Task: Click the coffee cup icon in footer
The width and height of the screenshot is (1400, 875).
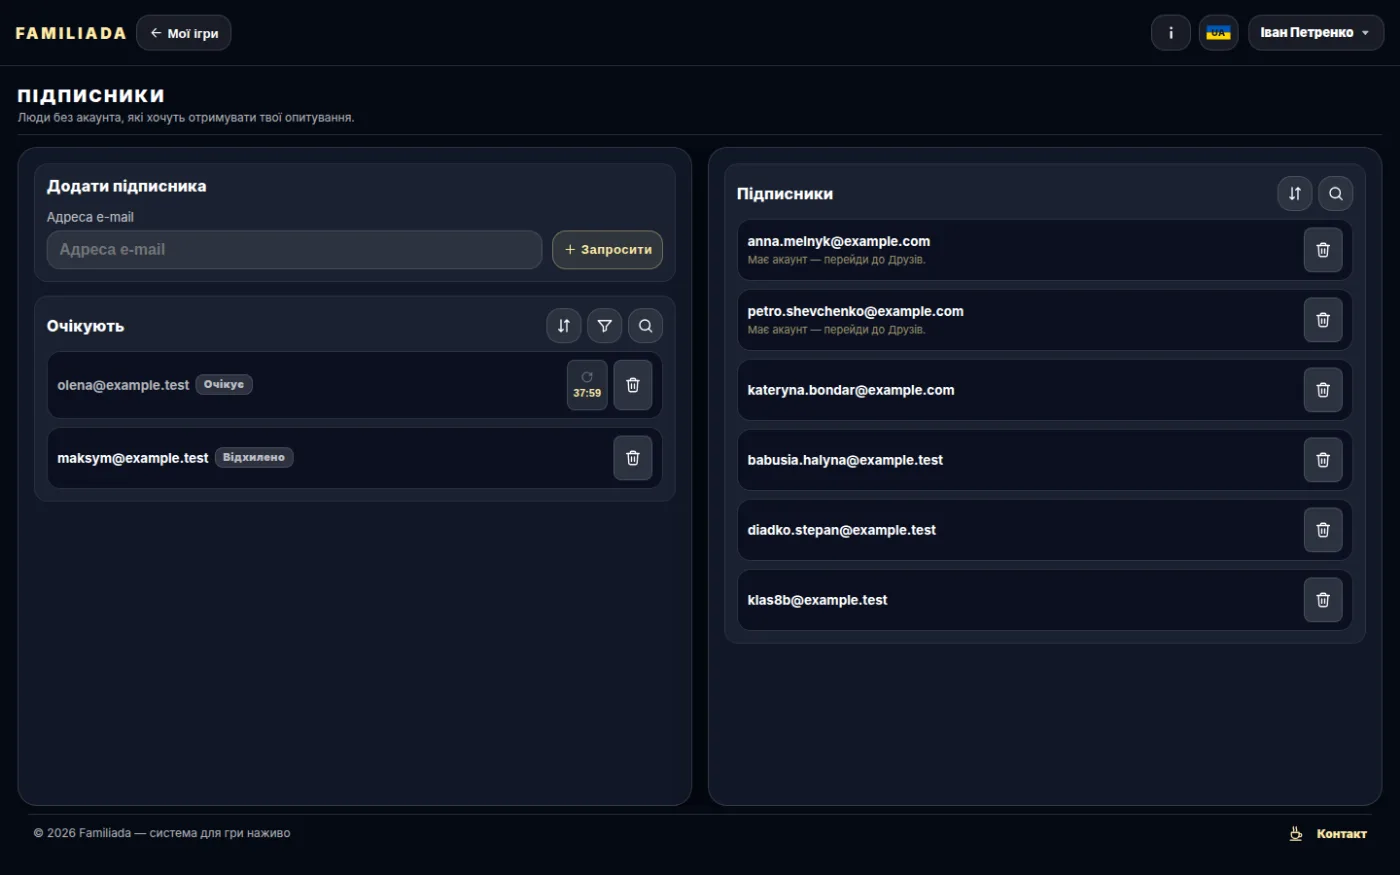Action: click(x=1295, y=833)
